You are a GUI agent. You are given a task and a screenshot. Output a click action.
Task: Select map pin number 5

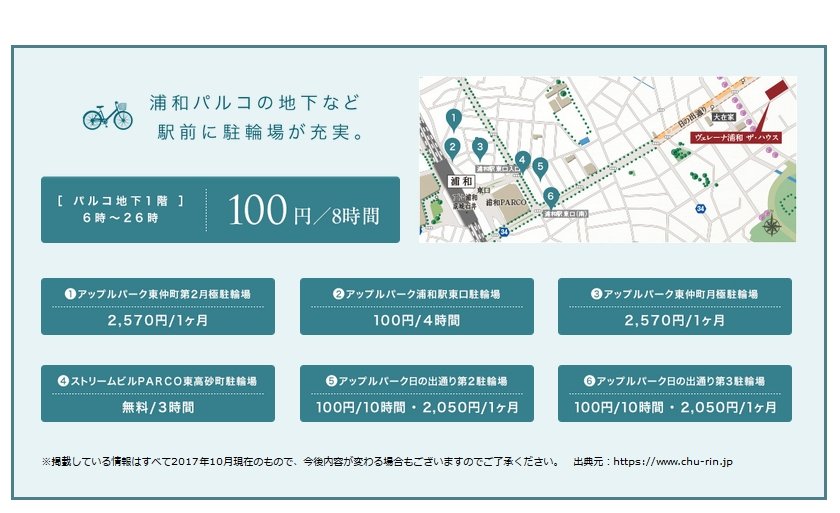540,169
